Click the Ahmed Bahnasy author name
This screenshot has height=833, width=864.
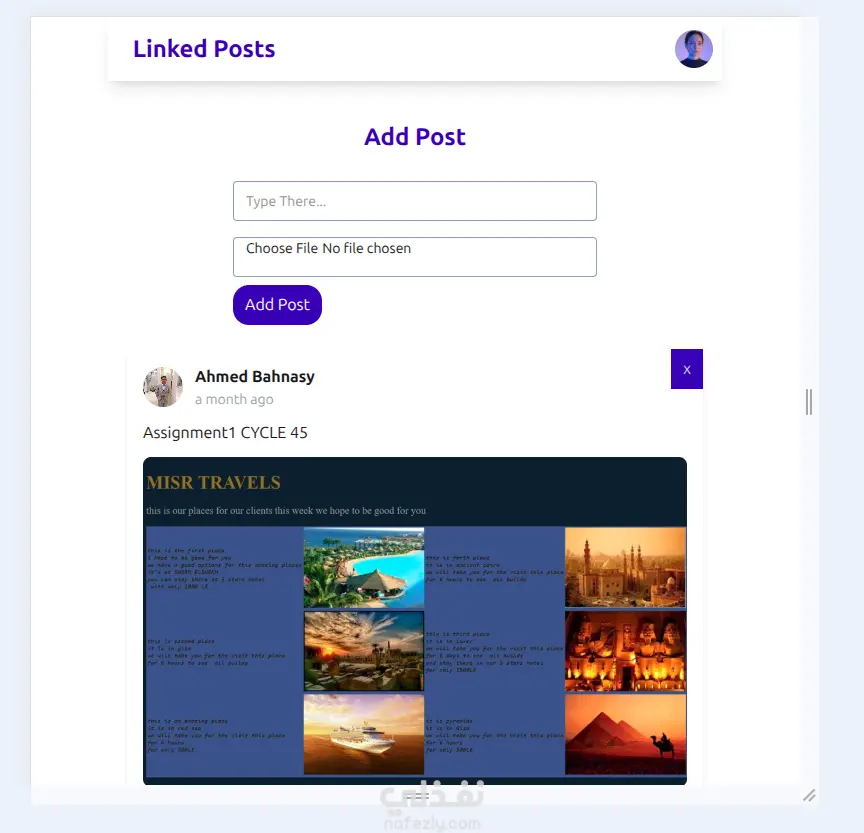(255, 376)
